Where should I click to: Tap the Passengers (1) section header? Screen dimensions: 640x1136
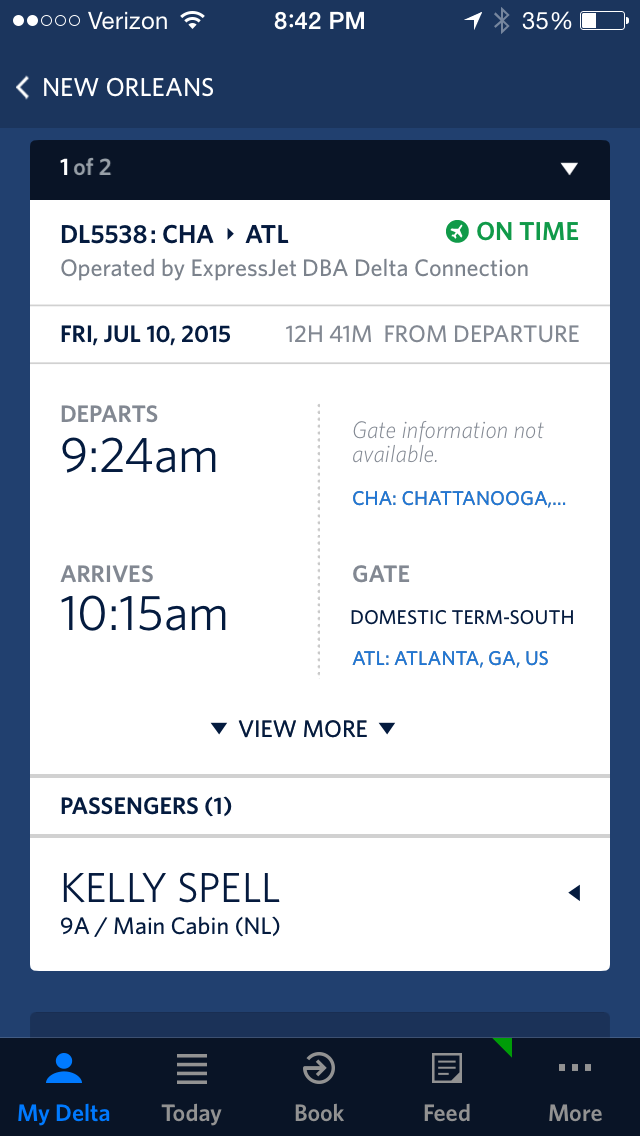[x=146, y=806]
